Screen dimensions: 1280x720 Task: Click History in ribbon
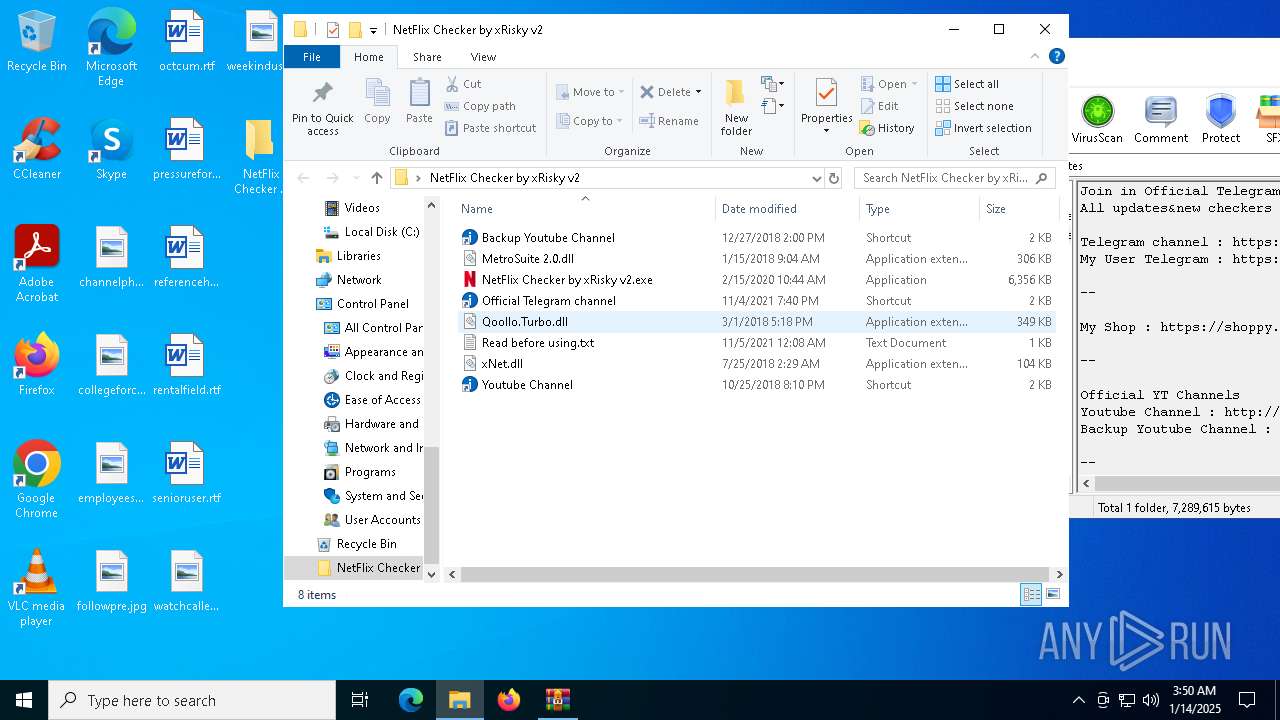click(887, 128)
